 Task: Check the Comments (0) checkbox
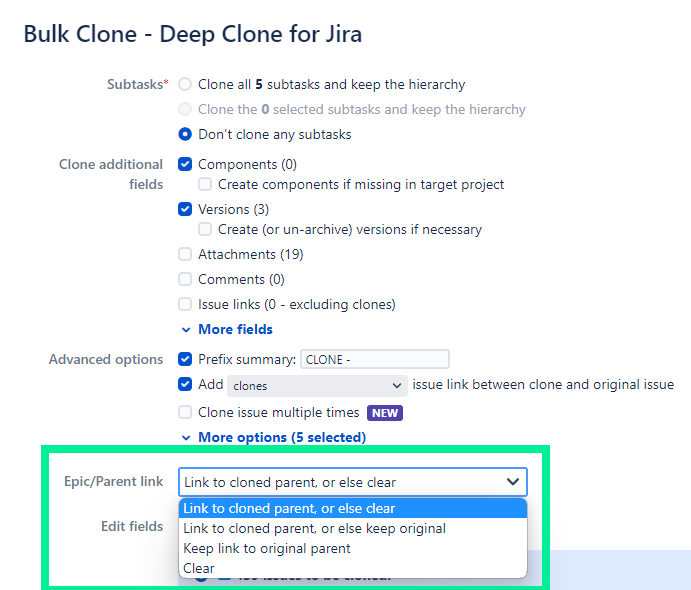(185, 279)
